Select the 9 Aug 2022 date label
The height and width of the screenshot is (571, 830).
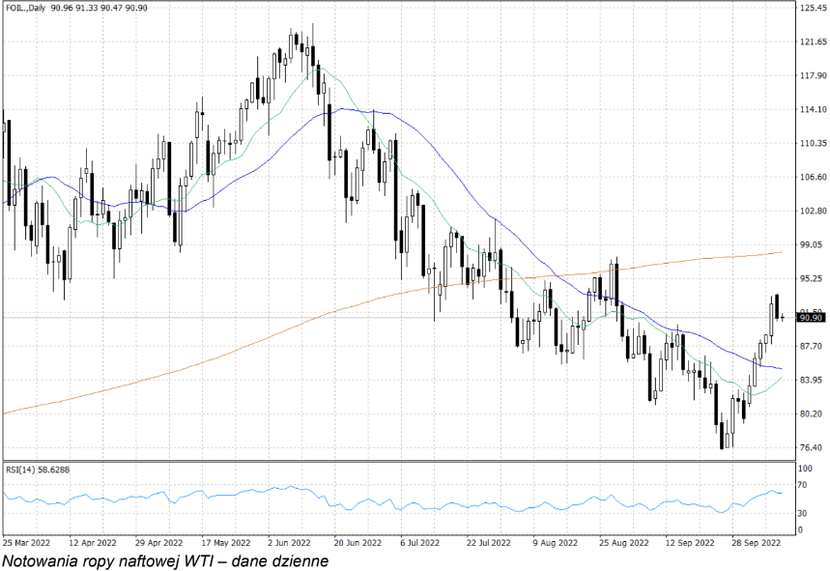coord(556,543)
